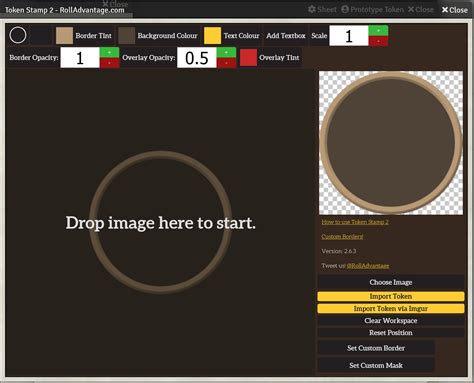The width and height of the screenshot is (474, 383).
Task: Click the dark square shape icon beside the circle
Action: (41, 36)
